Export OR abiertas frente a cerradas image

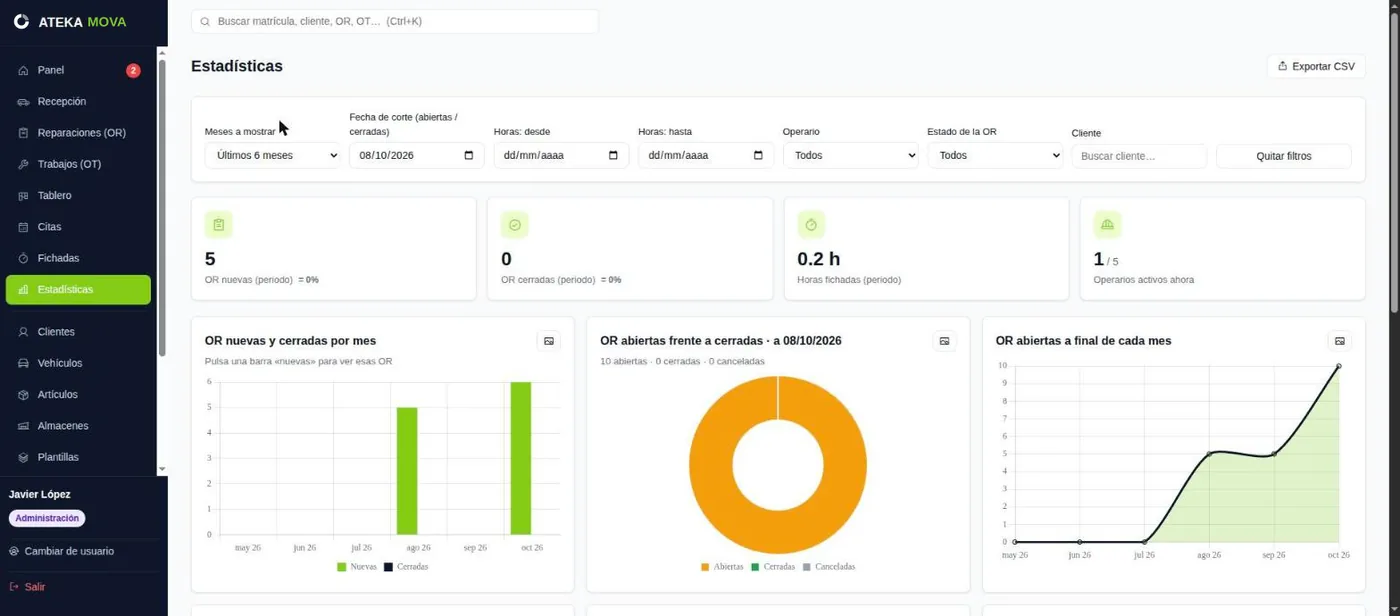(x=944, y=341)
